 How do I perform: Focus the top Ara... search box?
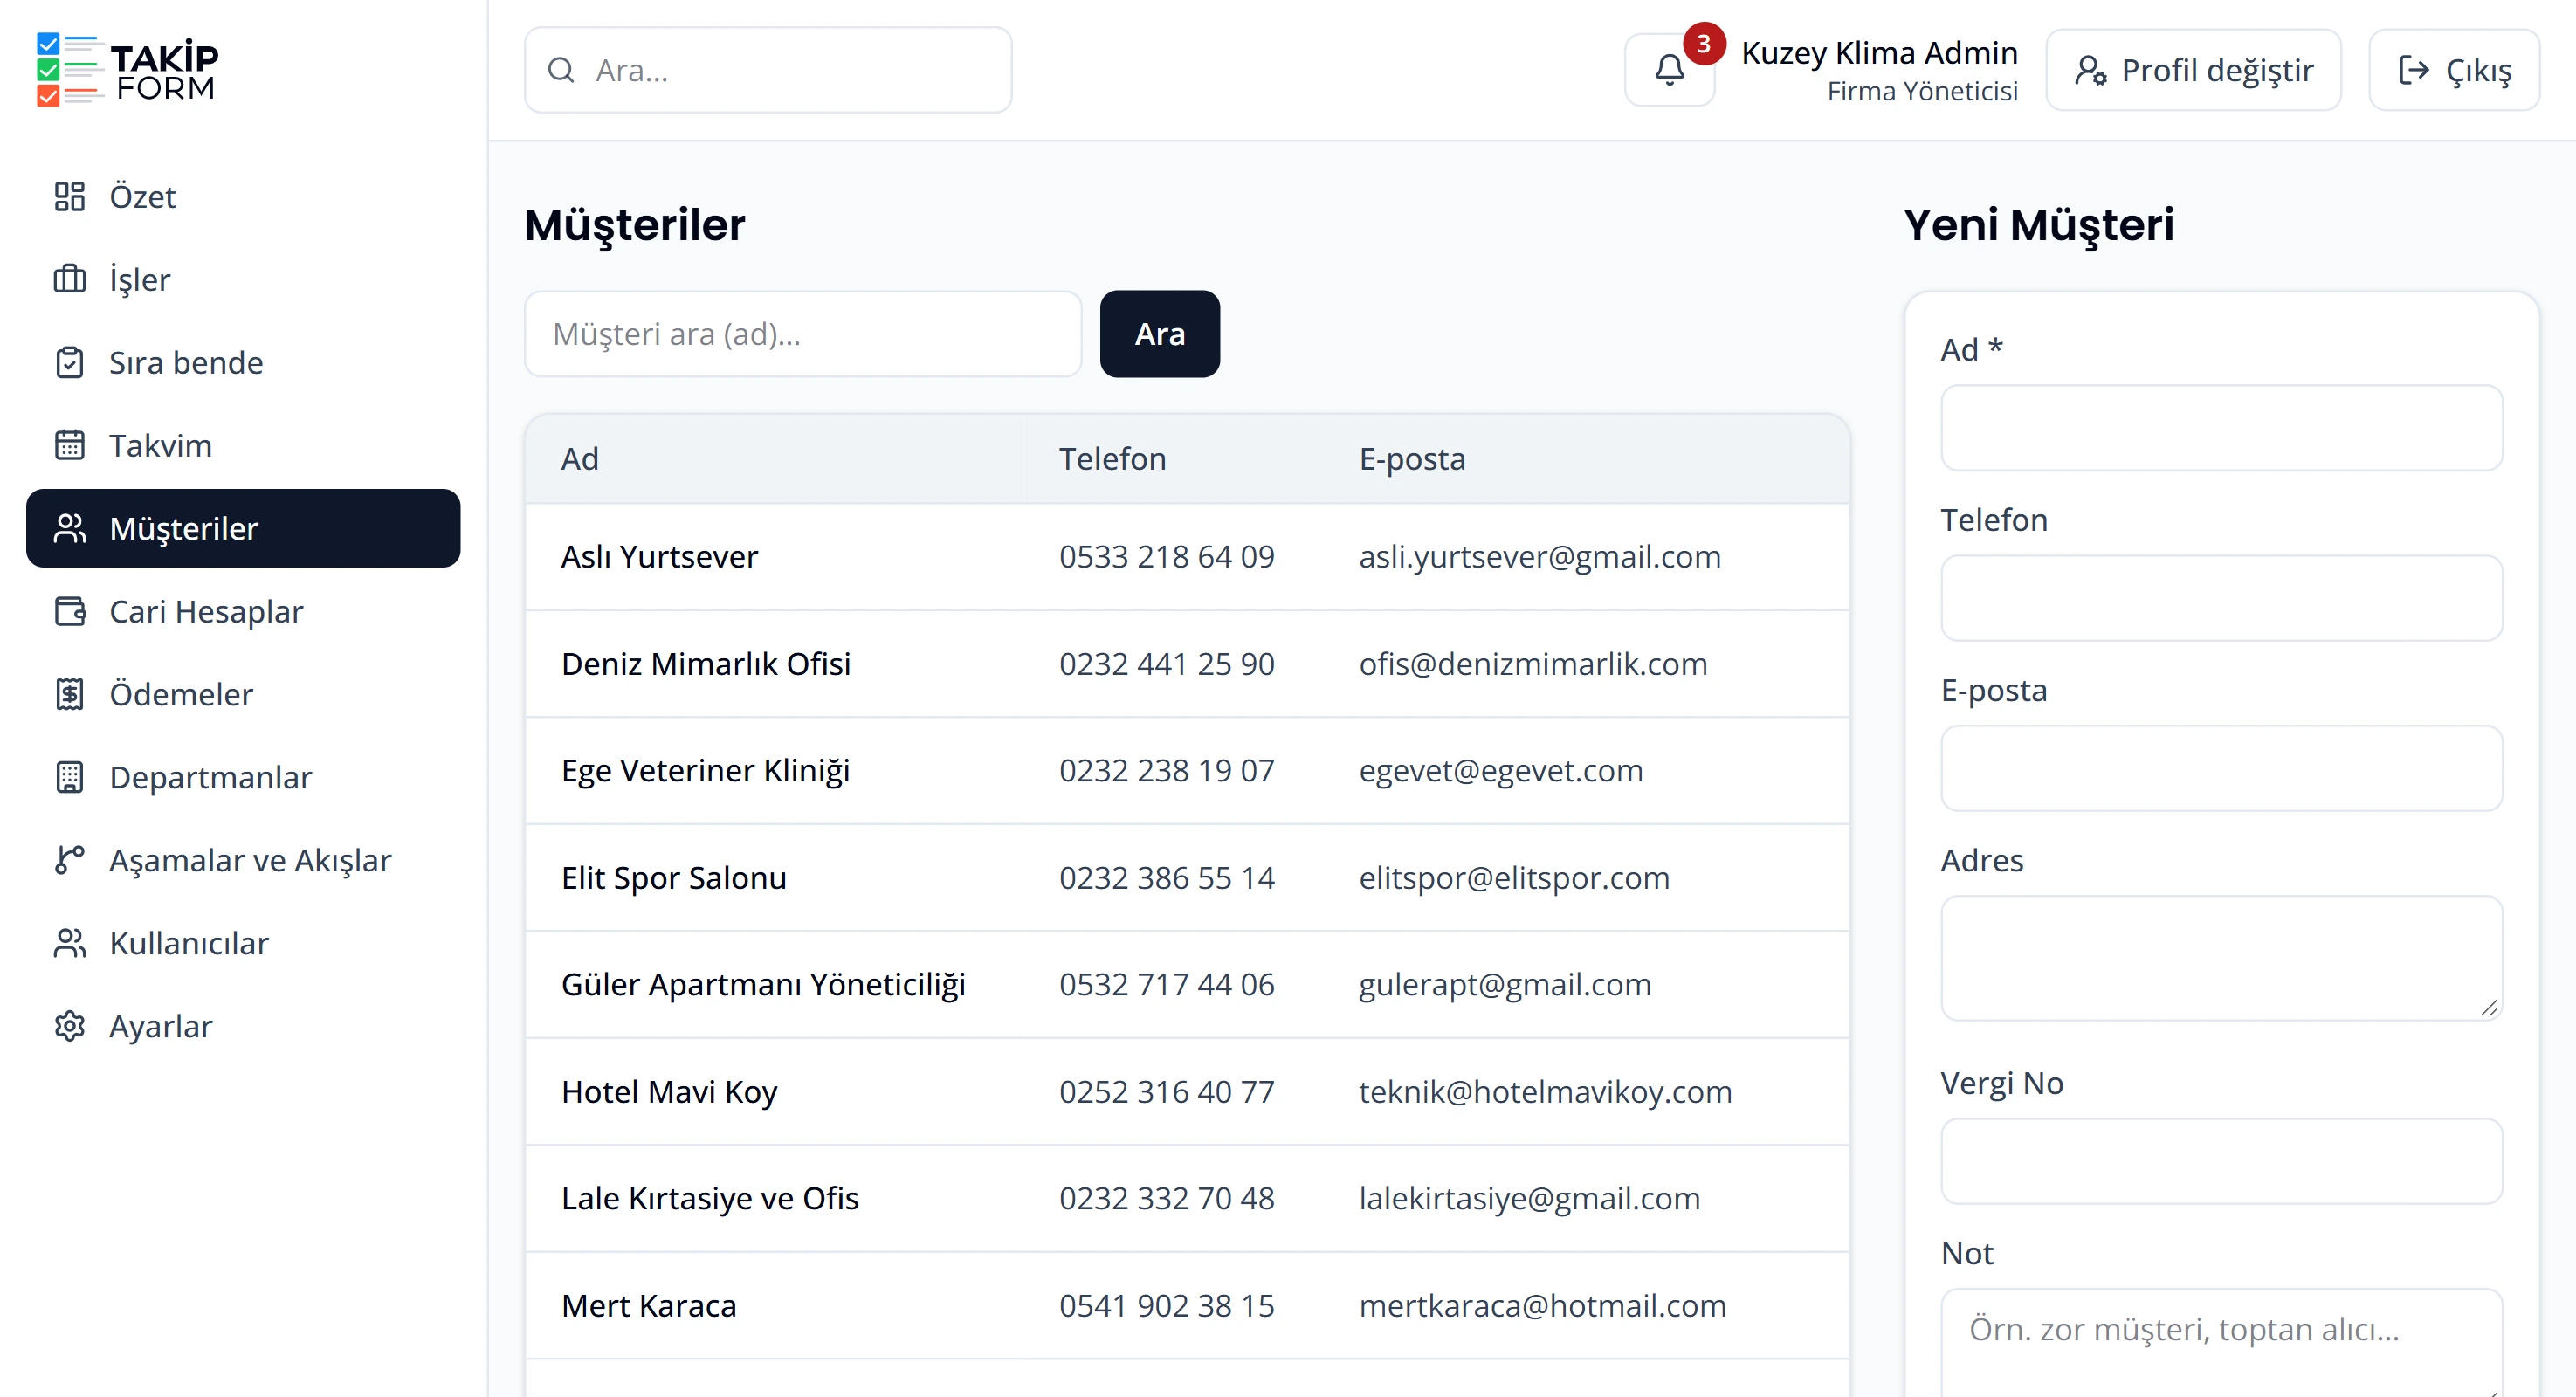coord(768,70)
